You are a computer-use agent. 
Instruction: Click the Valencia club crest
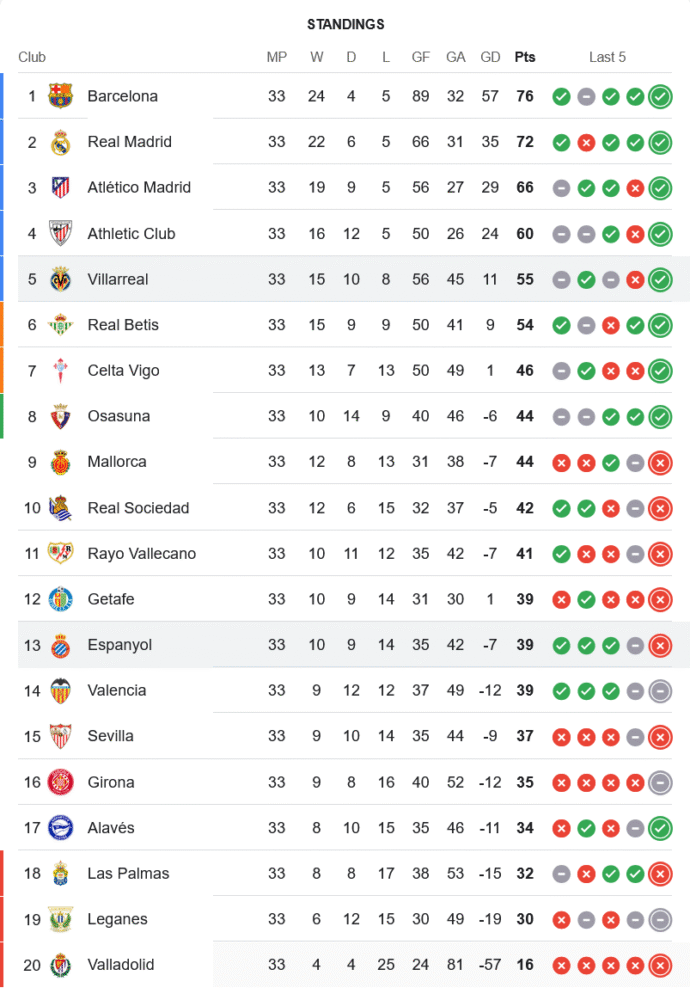61,691
